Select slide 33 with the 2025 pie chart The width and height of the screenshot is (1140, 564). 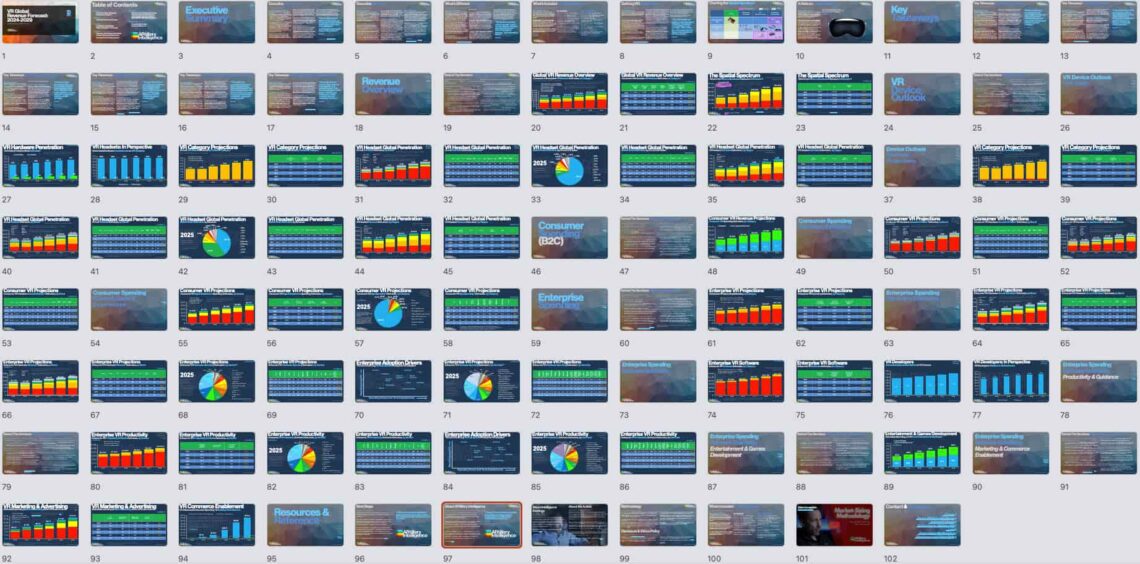pyautogui.click(x=569, y=166)
